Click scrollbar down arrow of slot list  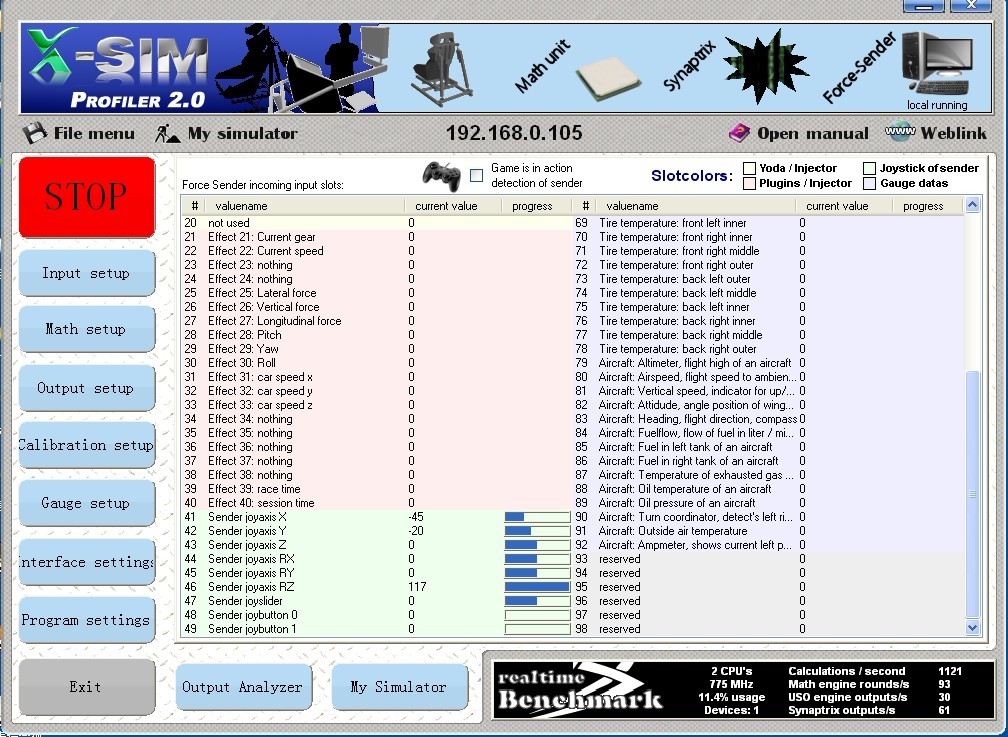[972, 628]
